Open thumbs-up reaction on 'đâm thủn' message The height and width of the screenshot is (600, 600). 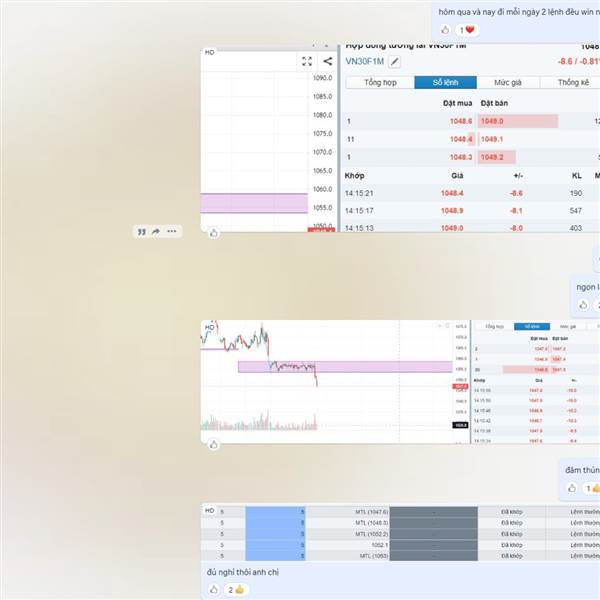coord(592,488)
